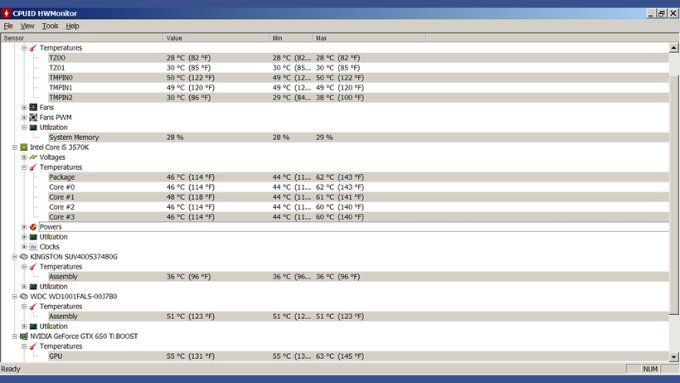Click the Min column header
The height and width of the screenshot is (383, 680).
pos(291,38)
